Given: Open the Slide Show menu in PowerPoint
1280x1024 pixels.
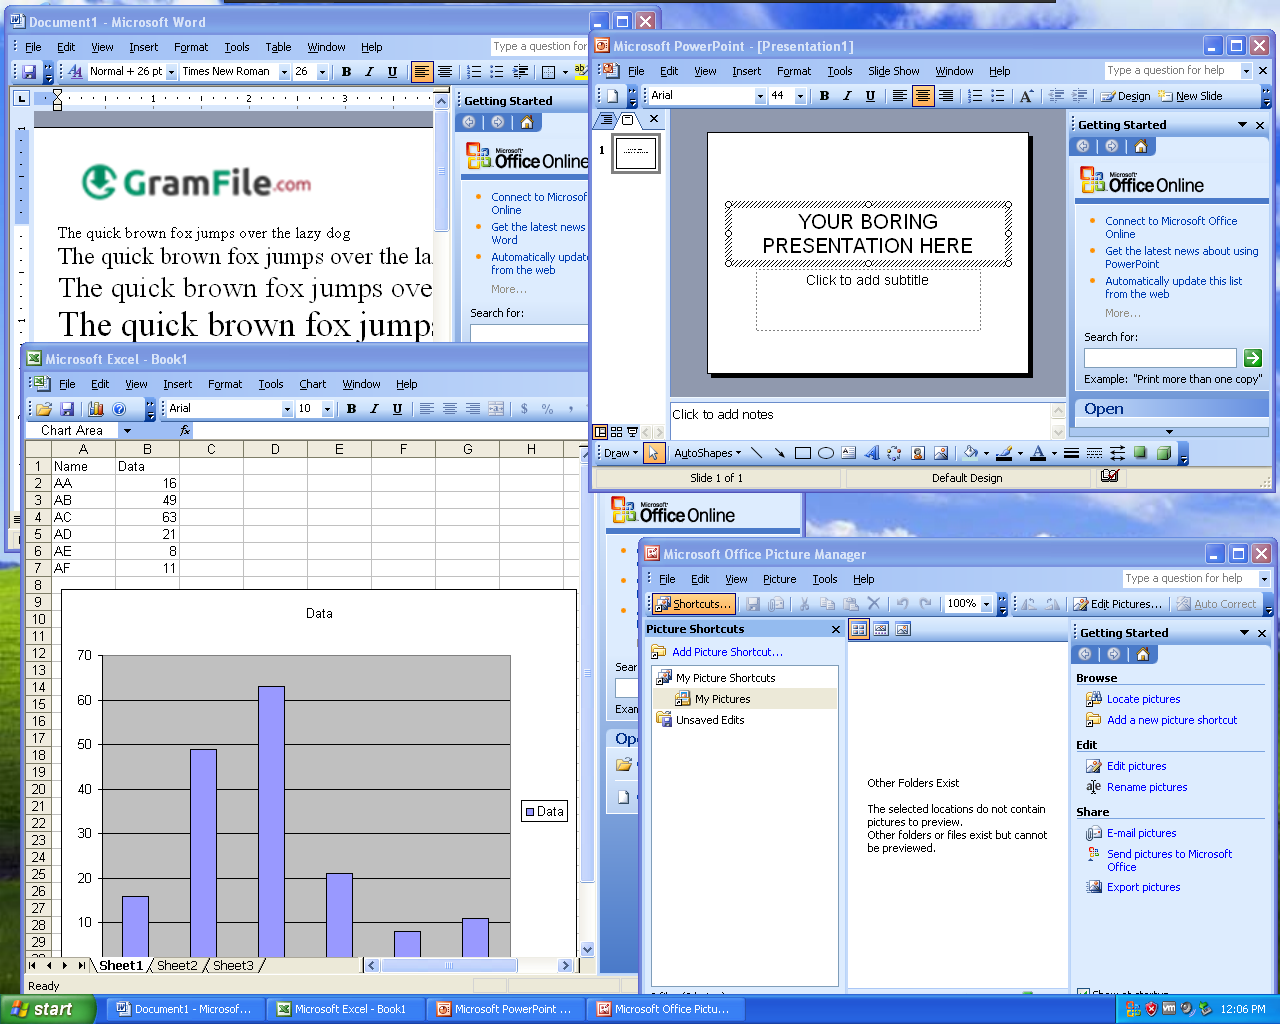Looking at the screenshot, I should pos(893,71).
